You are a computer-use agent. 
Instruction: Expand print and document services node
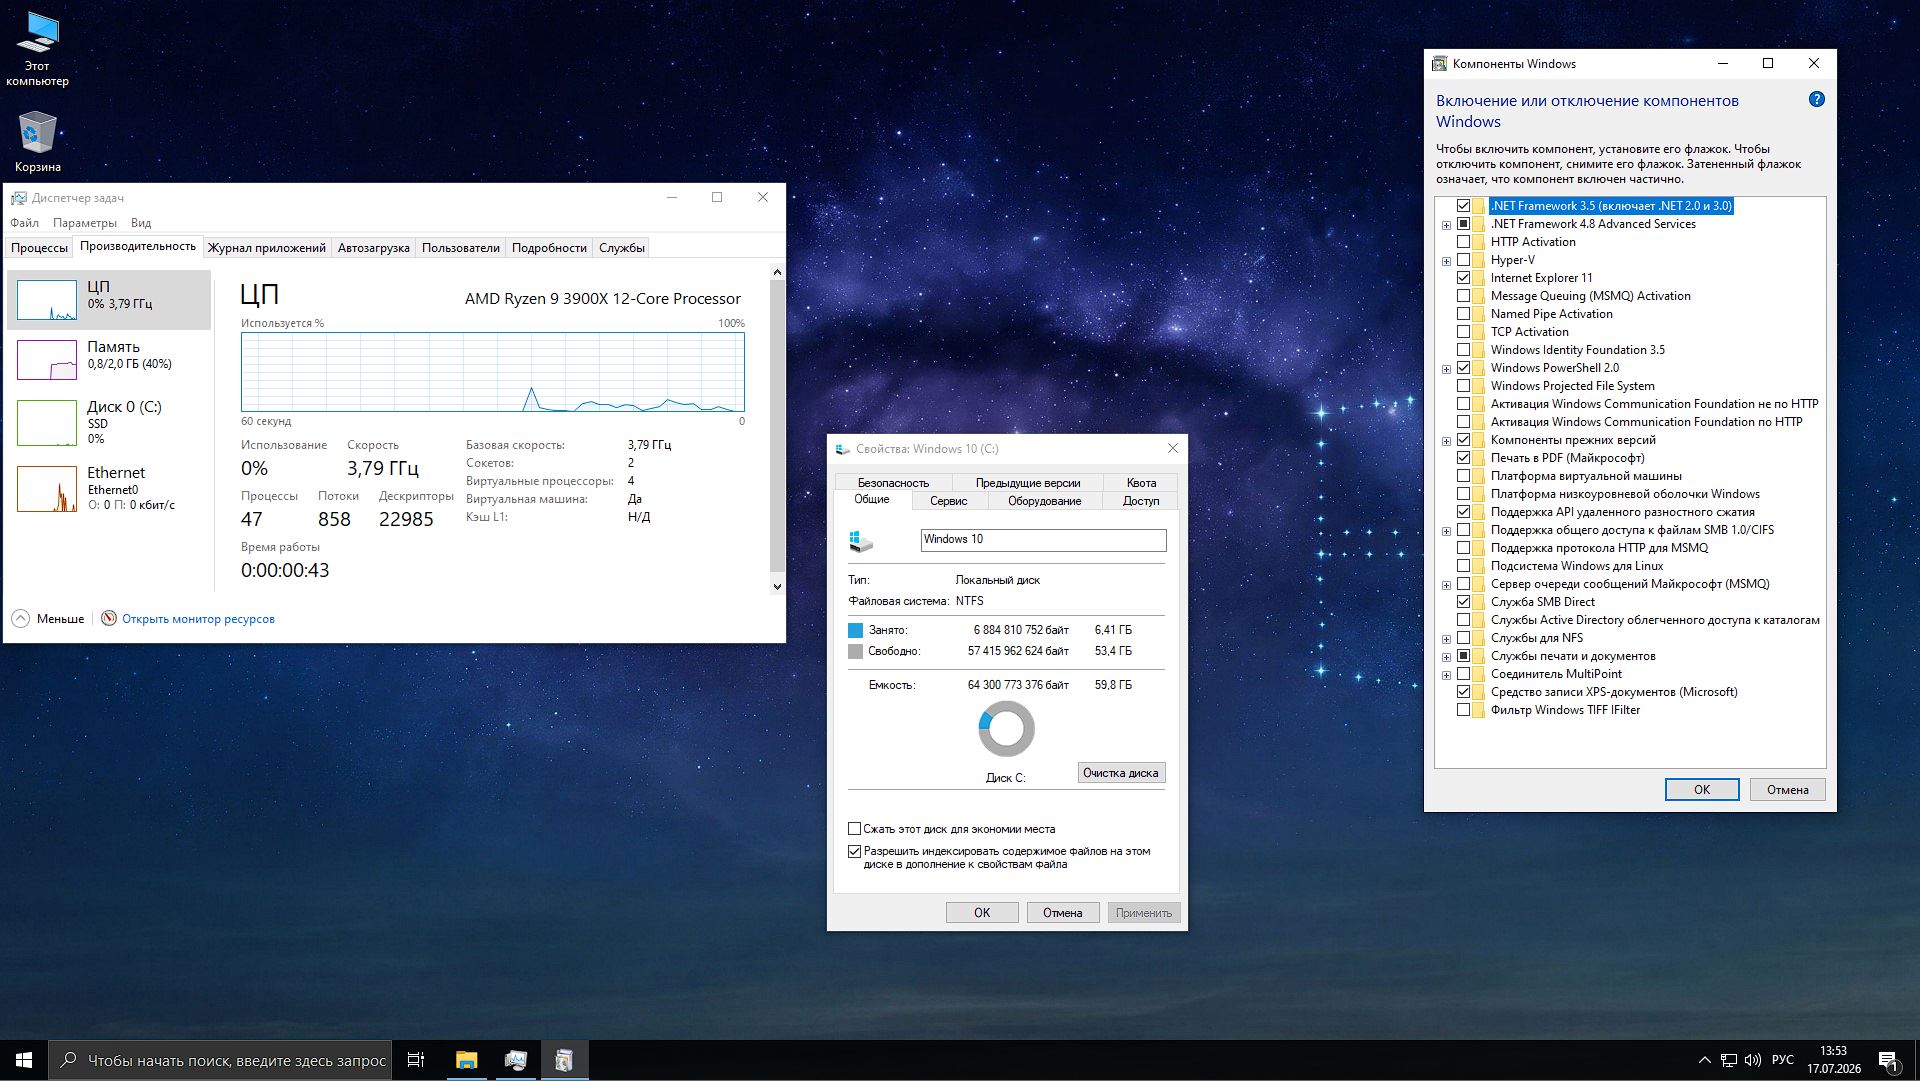[x=1446, y=657]
